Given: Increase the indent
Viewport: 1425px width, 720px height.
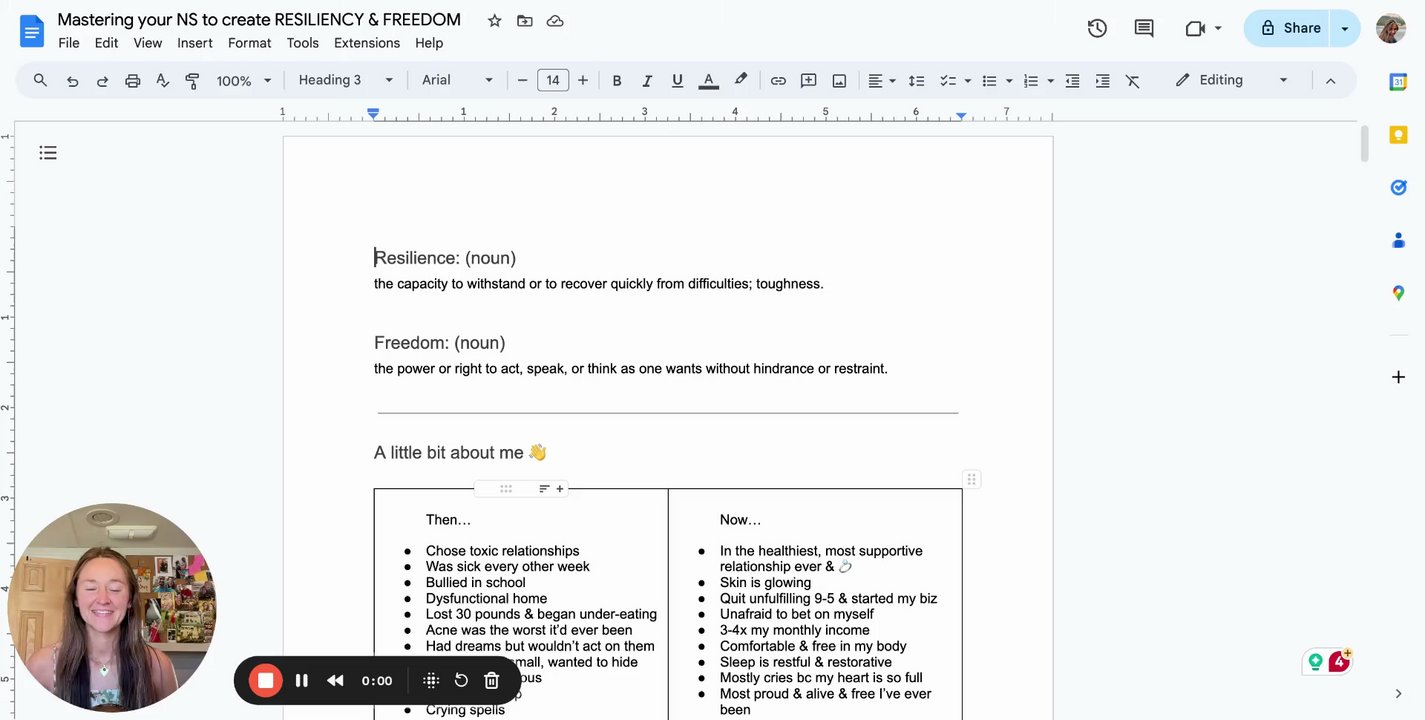Looking at the screenshot, I should (x=1102, y=80).
